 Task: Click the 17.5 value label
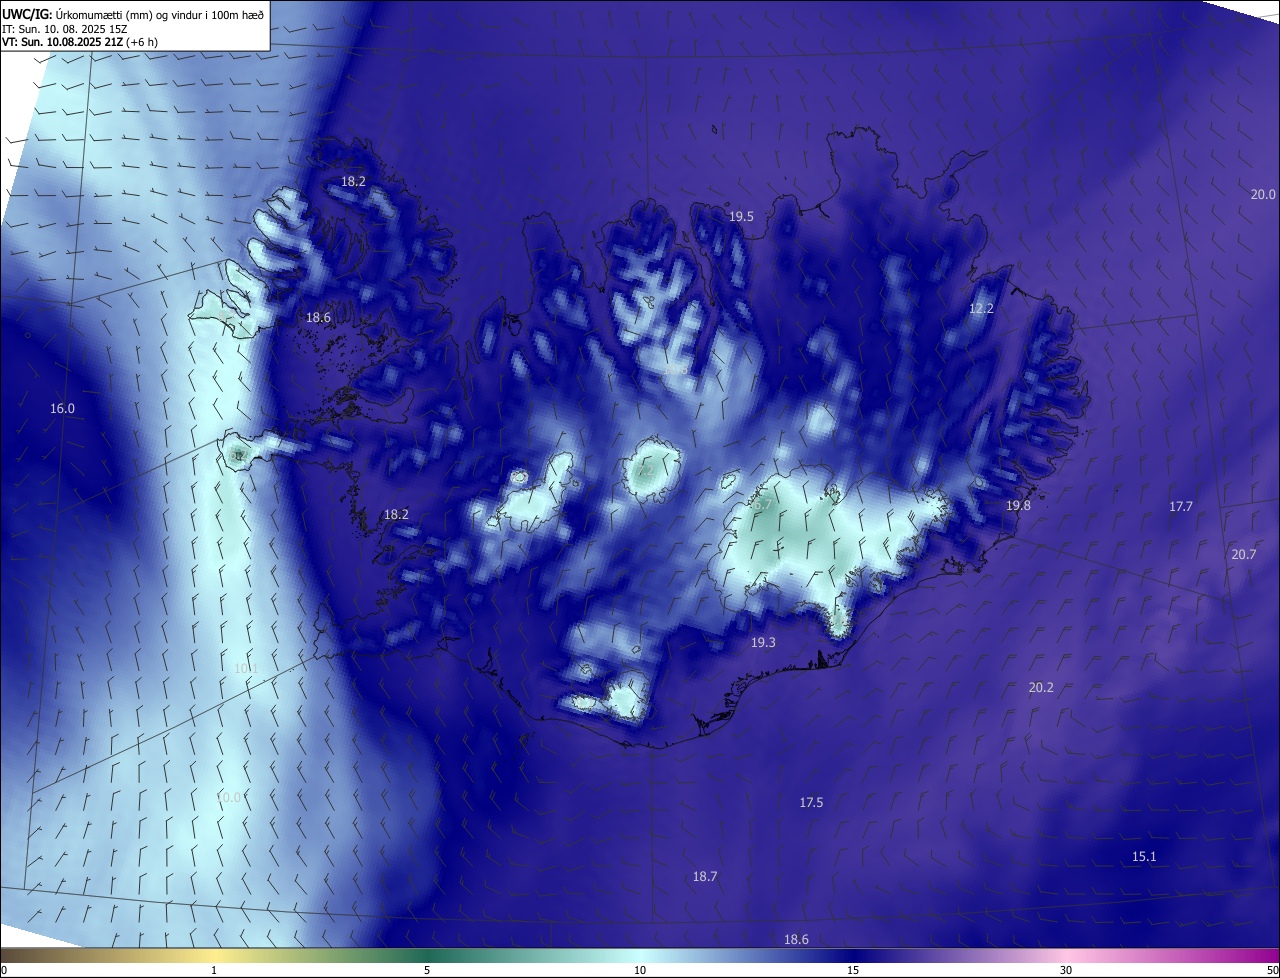click(811, 803)
